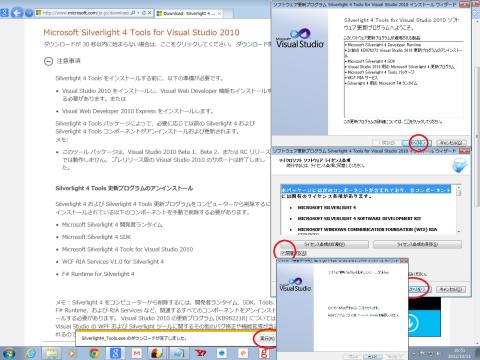
Task: Click highlighted first line of license text
Action: [x=366, y=190]
